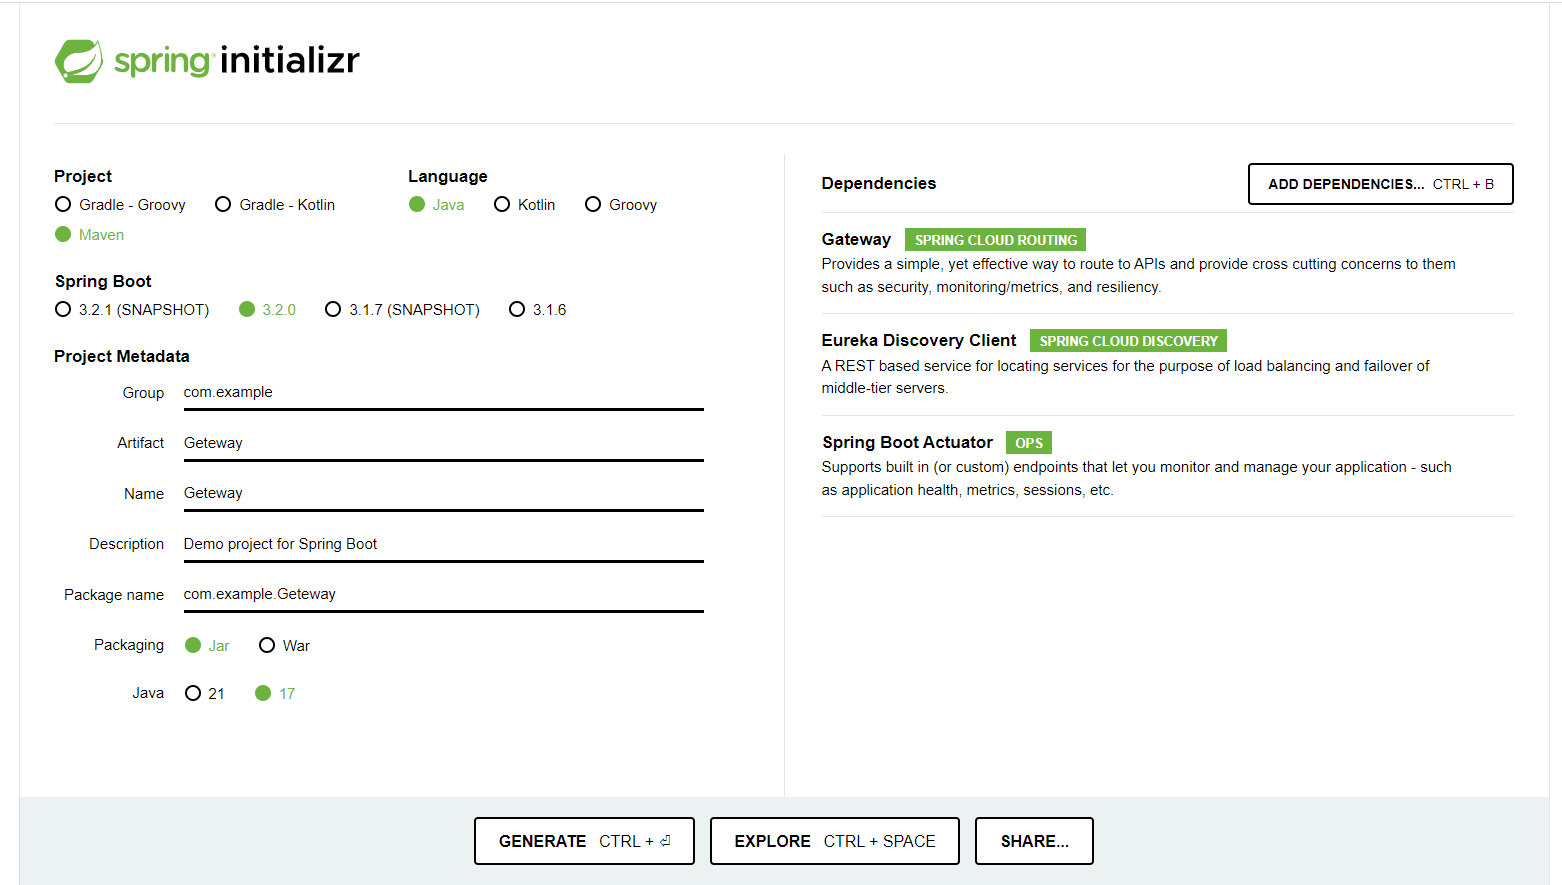Viewport: 1562px width, 885px height.
Task: Pick Groovy as the language
Action: click(x=593, y=205)
